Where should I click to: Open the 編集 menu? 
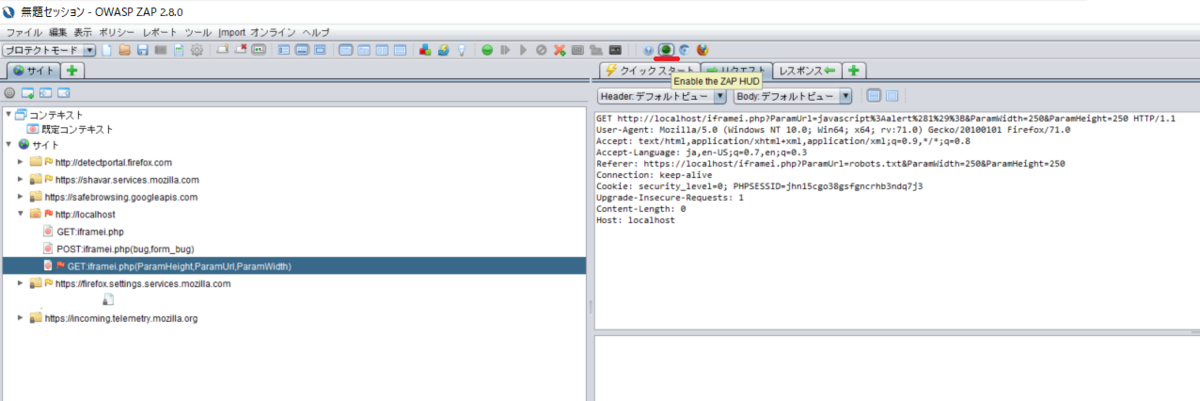tap(58, 33)
